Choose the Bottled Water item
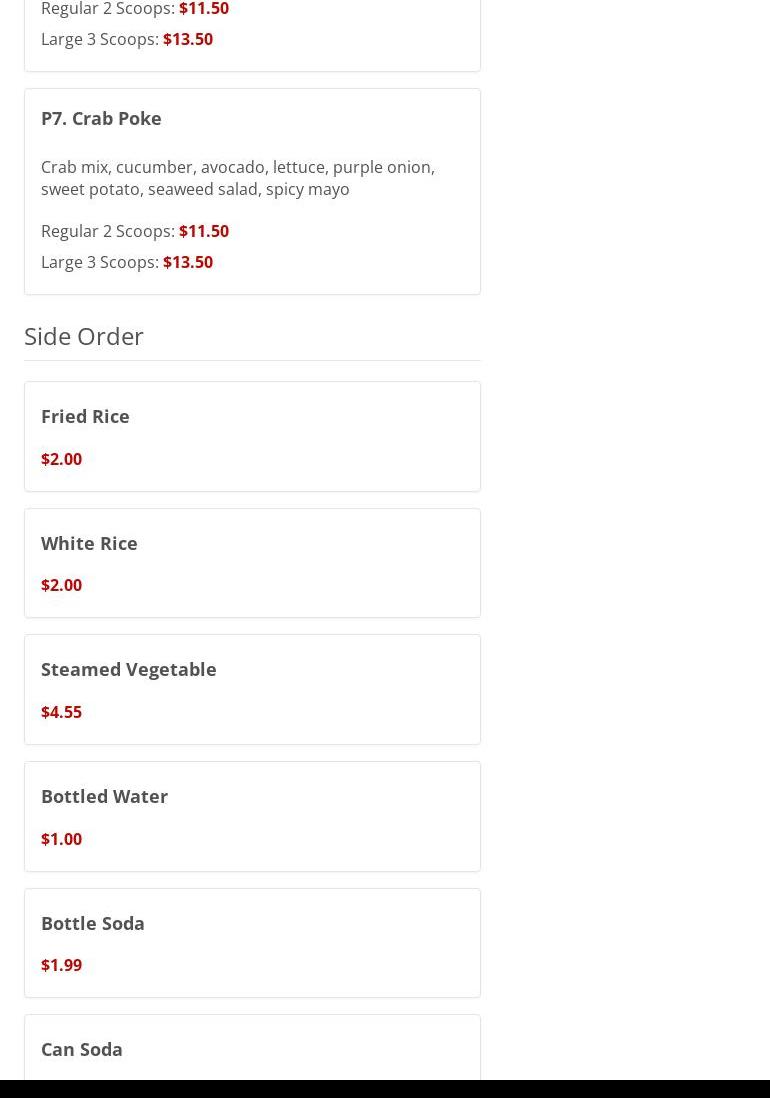Viewport: 770px width, 1098px height. pos(104,796)
